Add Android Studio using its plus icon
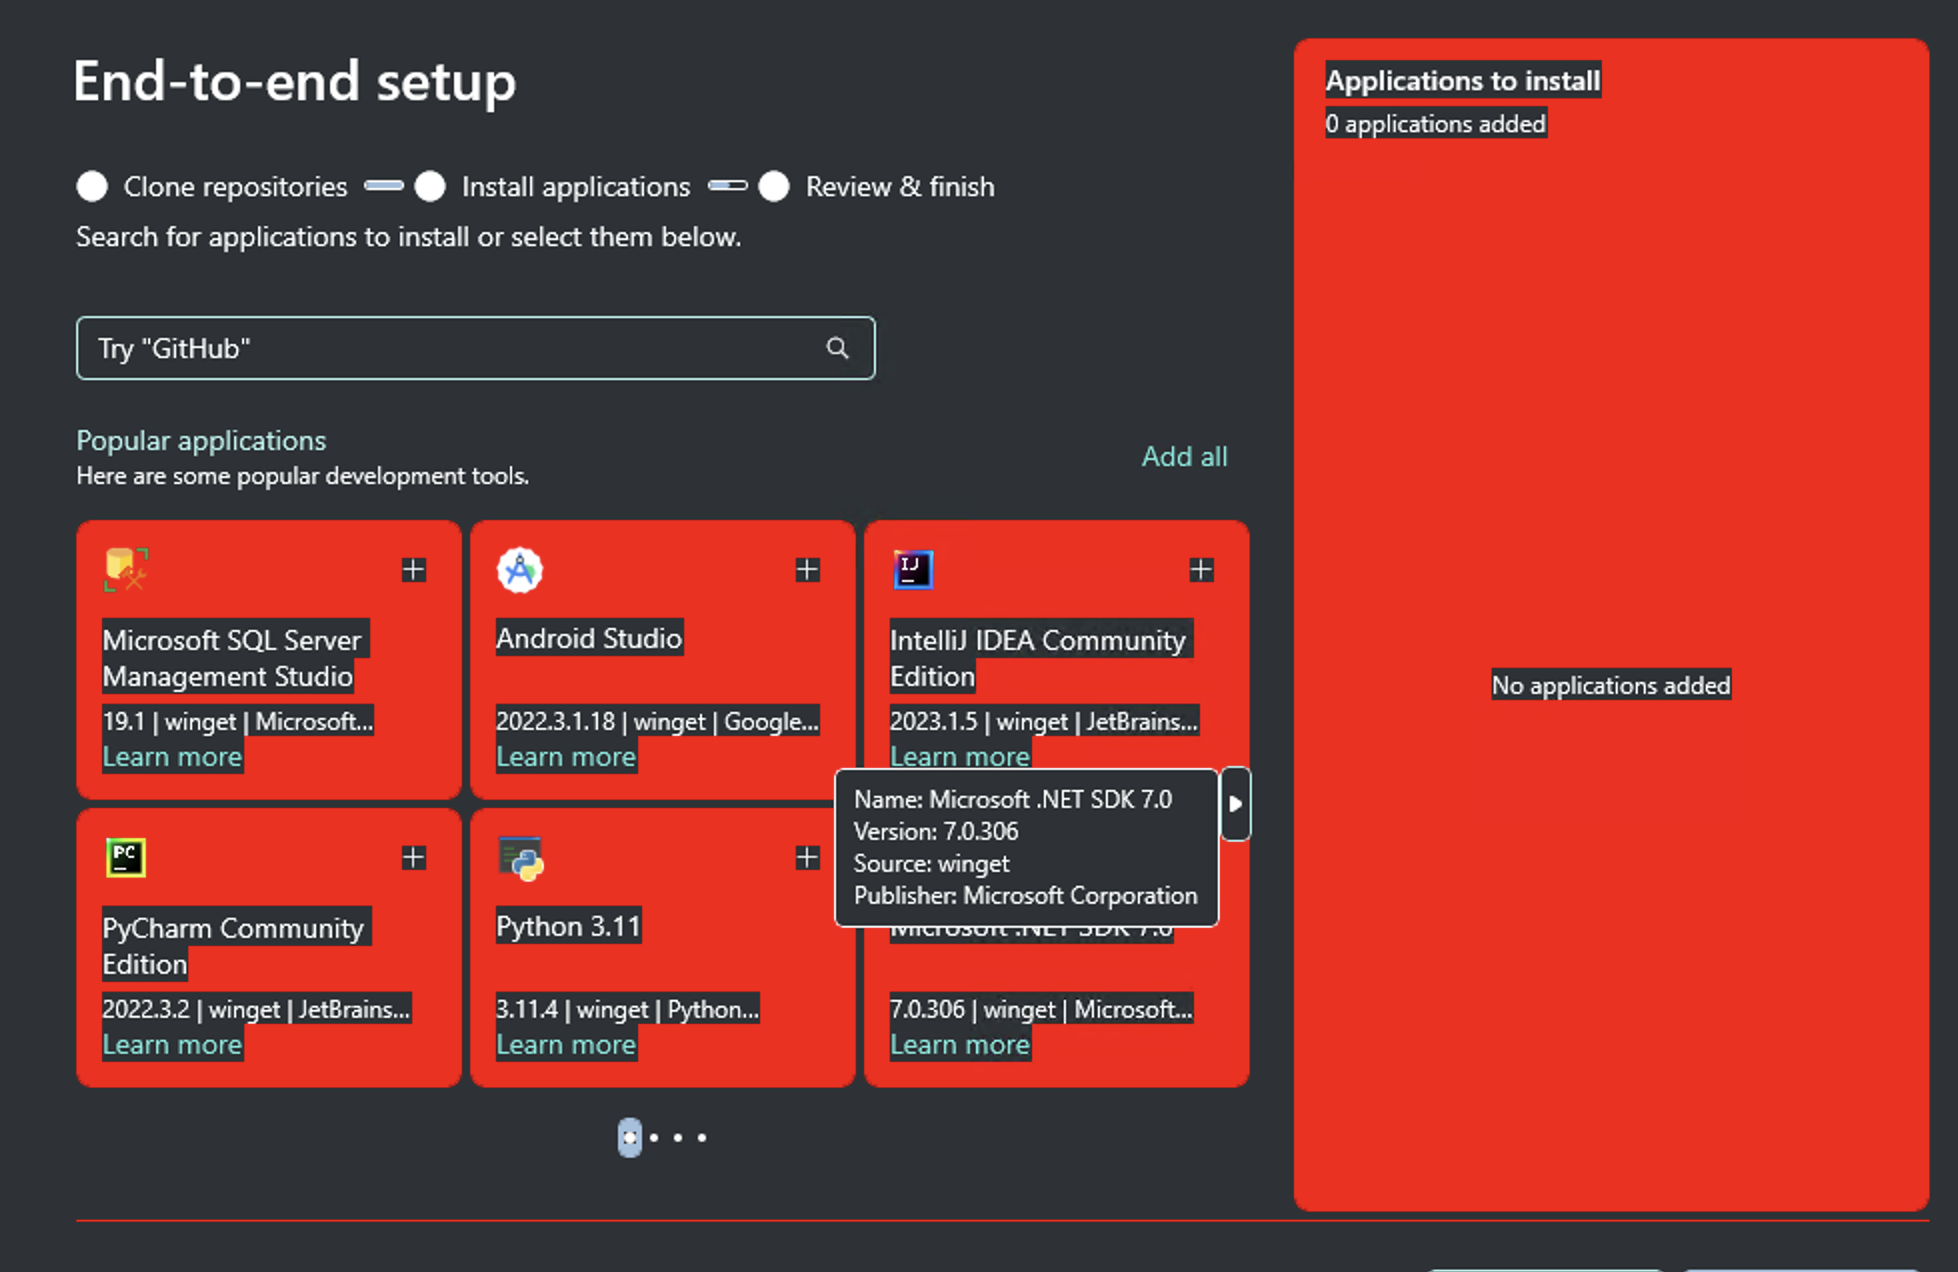This screenshot has height=1272, width=1958. 807,569
